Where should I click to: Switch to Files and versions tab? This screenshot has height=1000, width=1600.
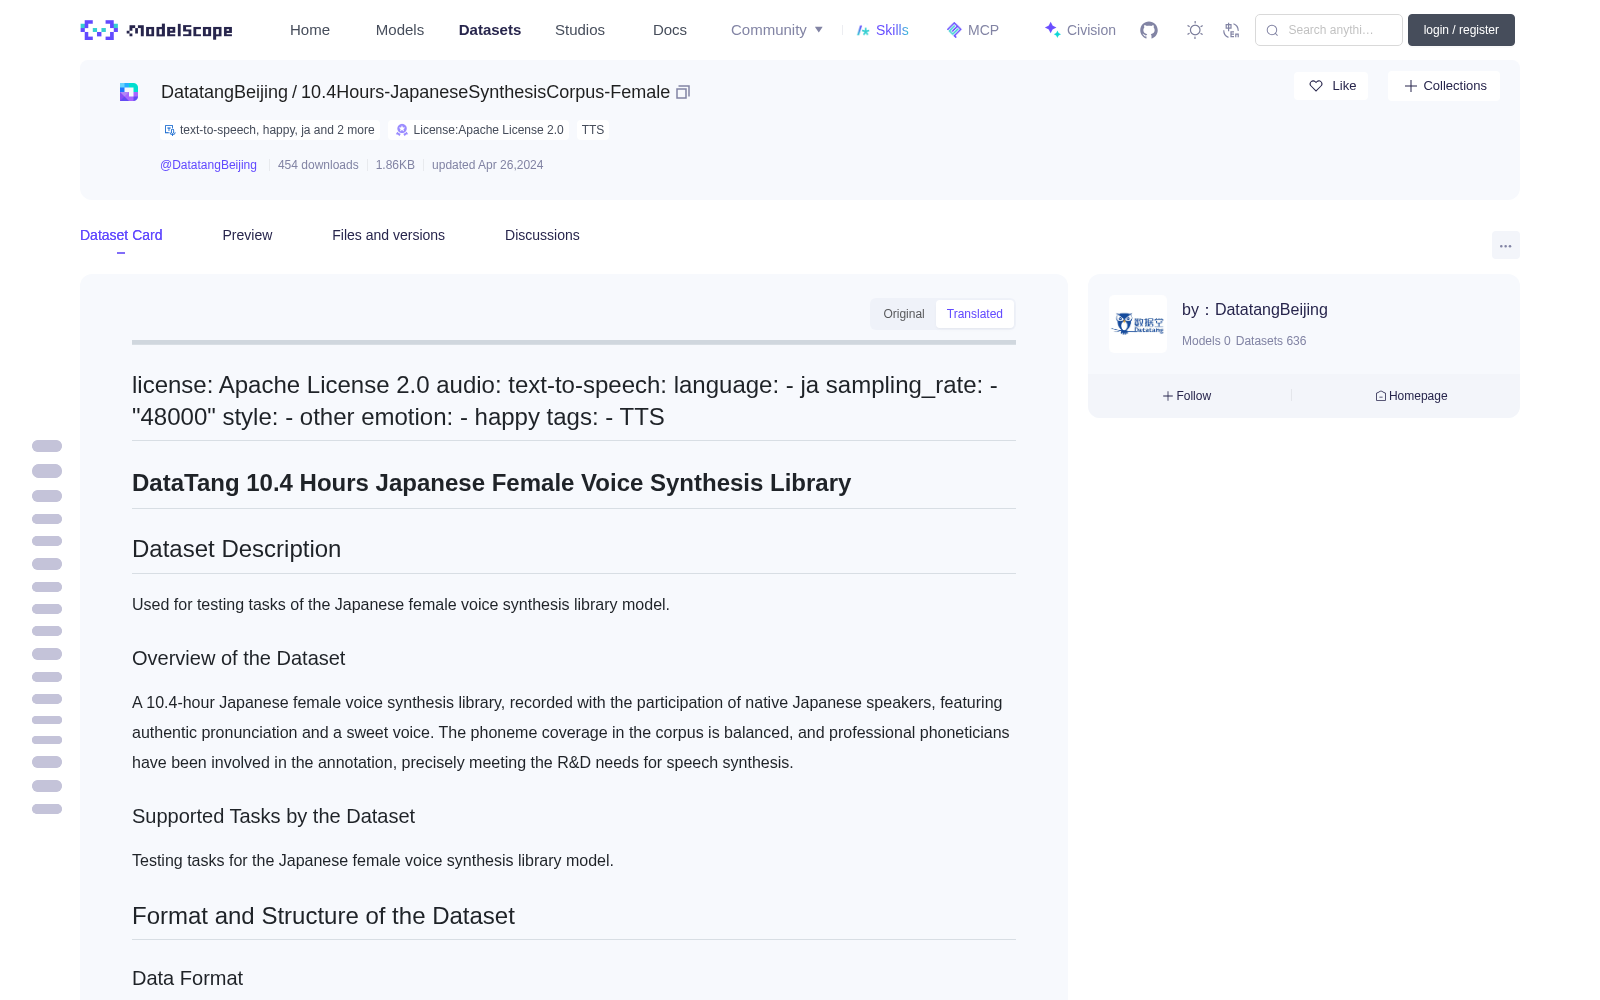point(388,235)
